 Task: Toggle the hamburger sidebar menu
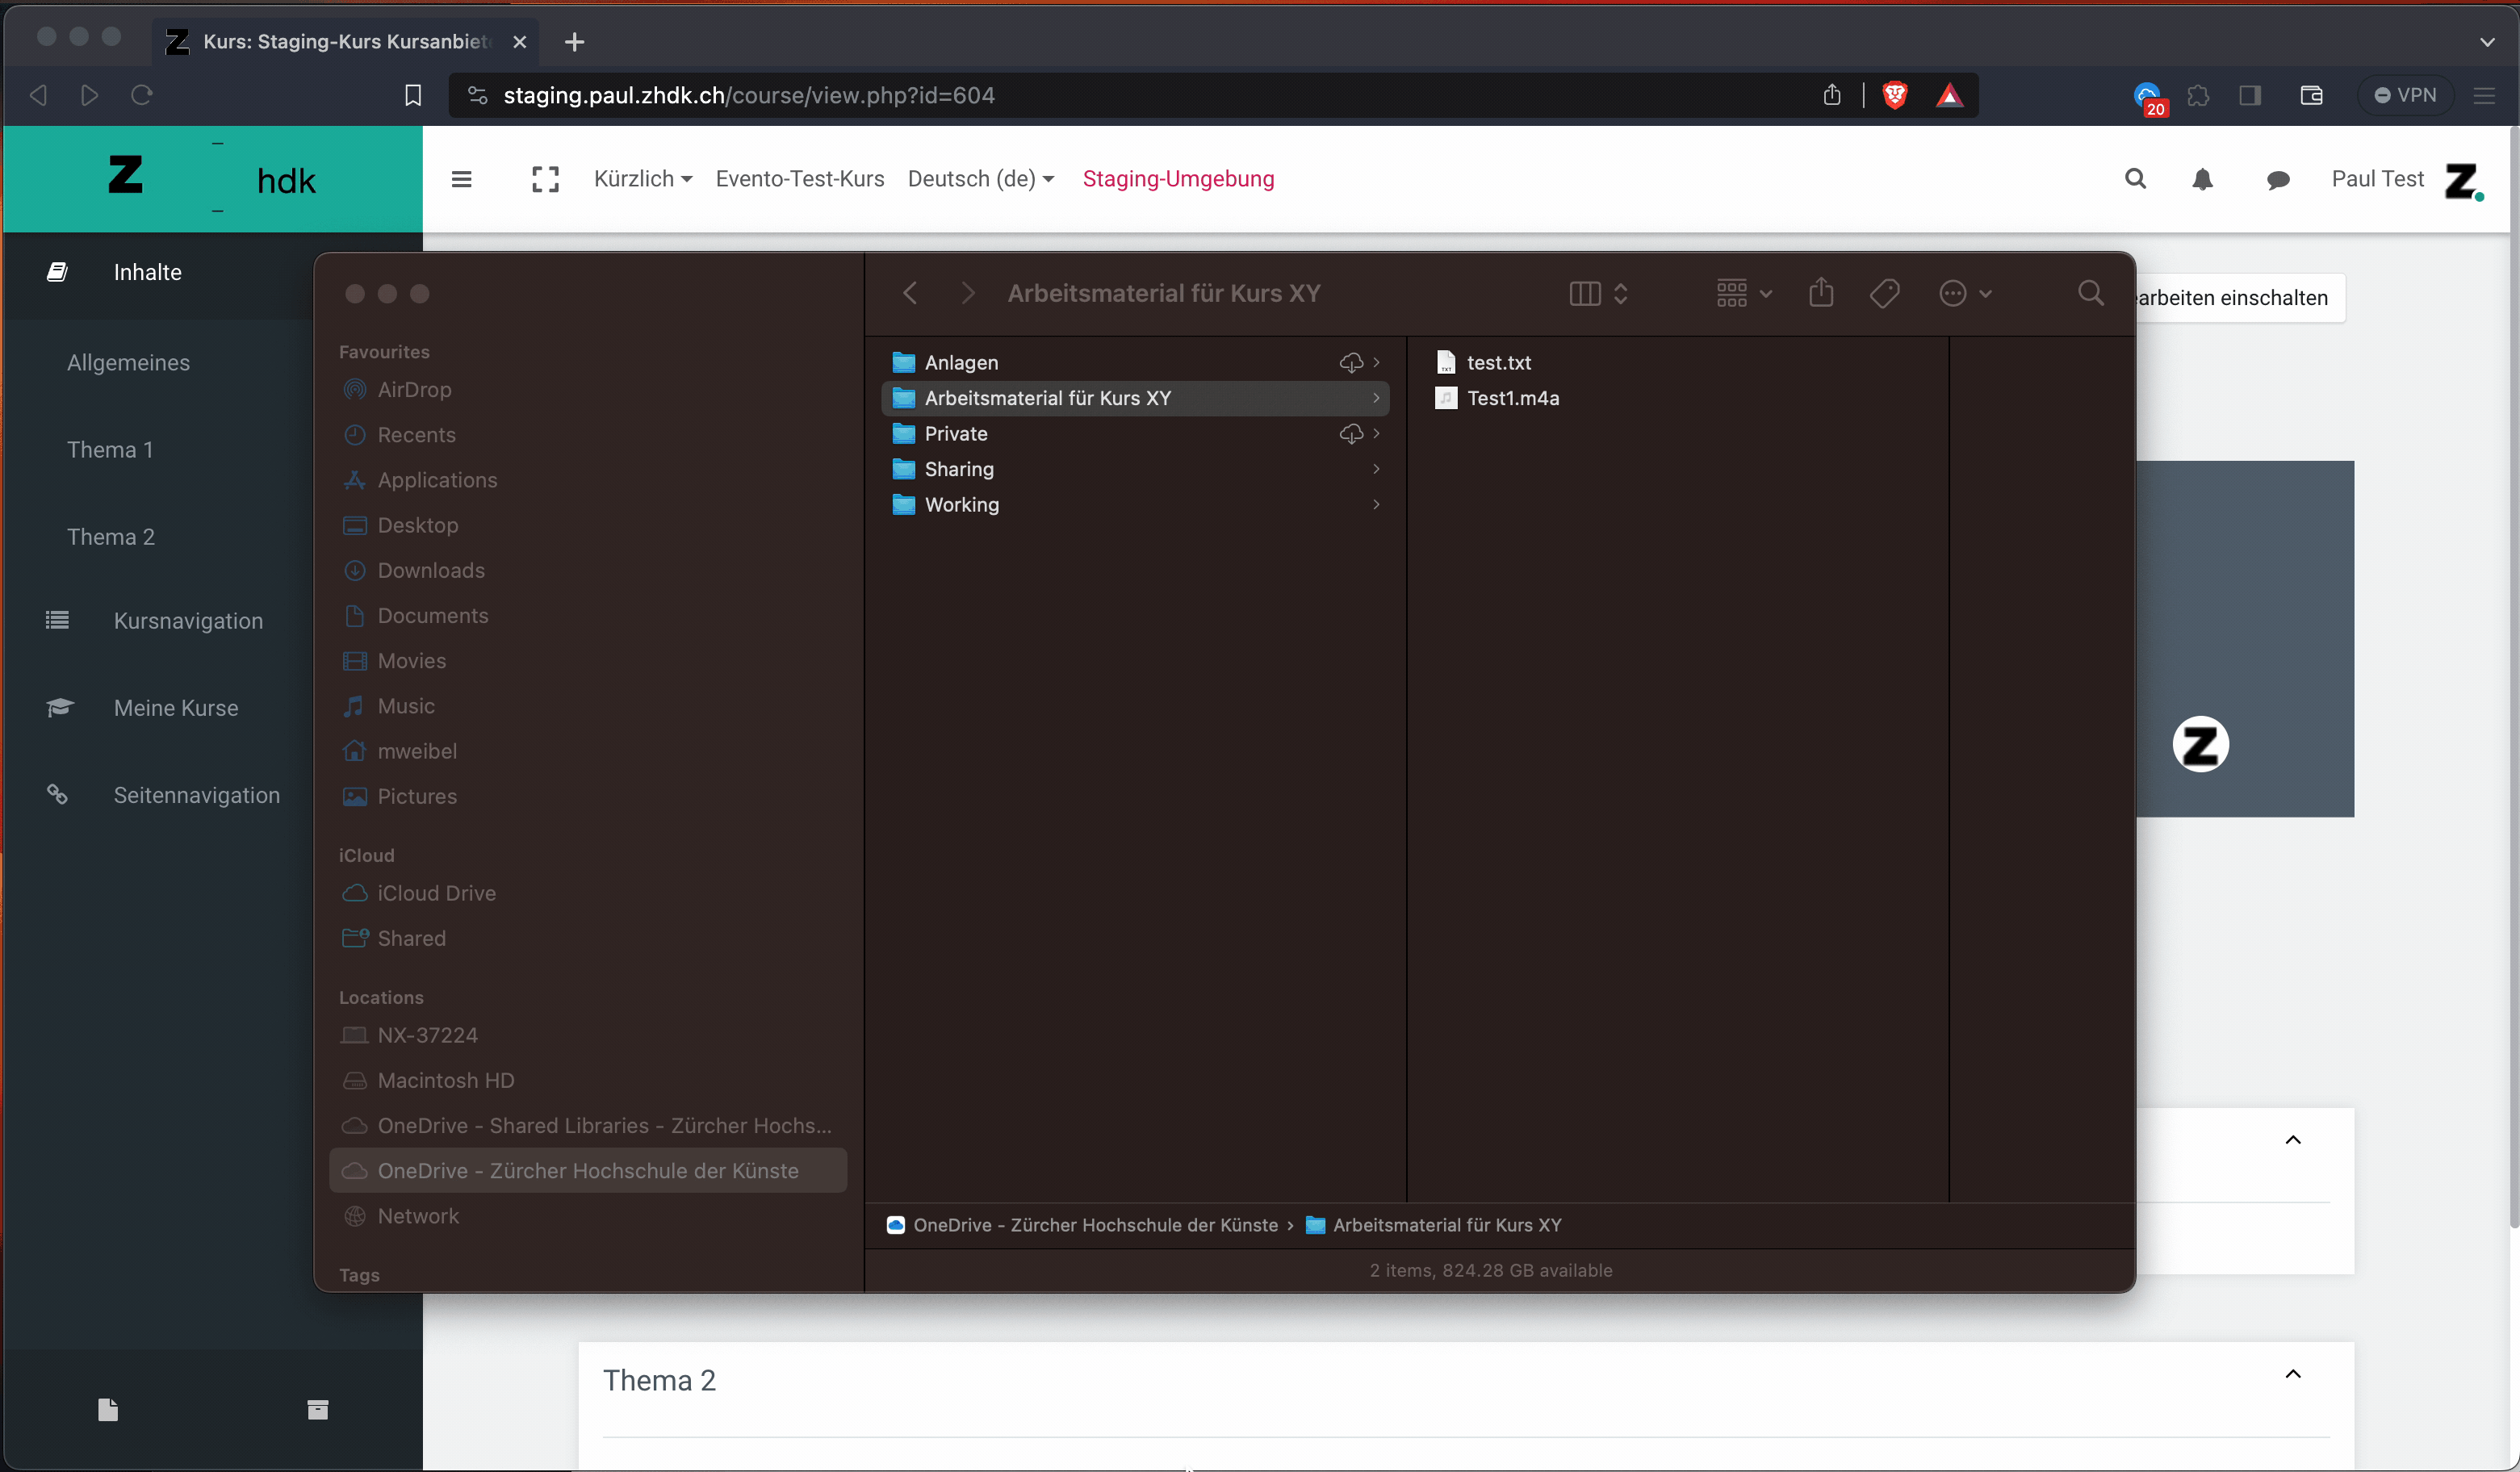point(461,179)
